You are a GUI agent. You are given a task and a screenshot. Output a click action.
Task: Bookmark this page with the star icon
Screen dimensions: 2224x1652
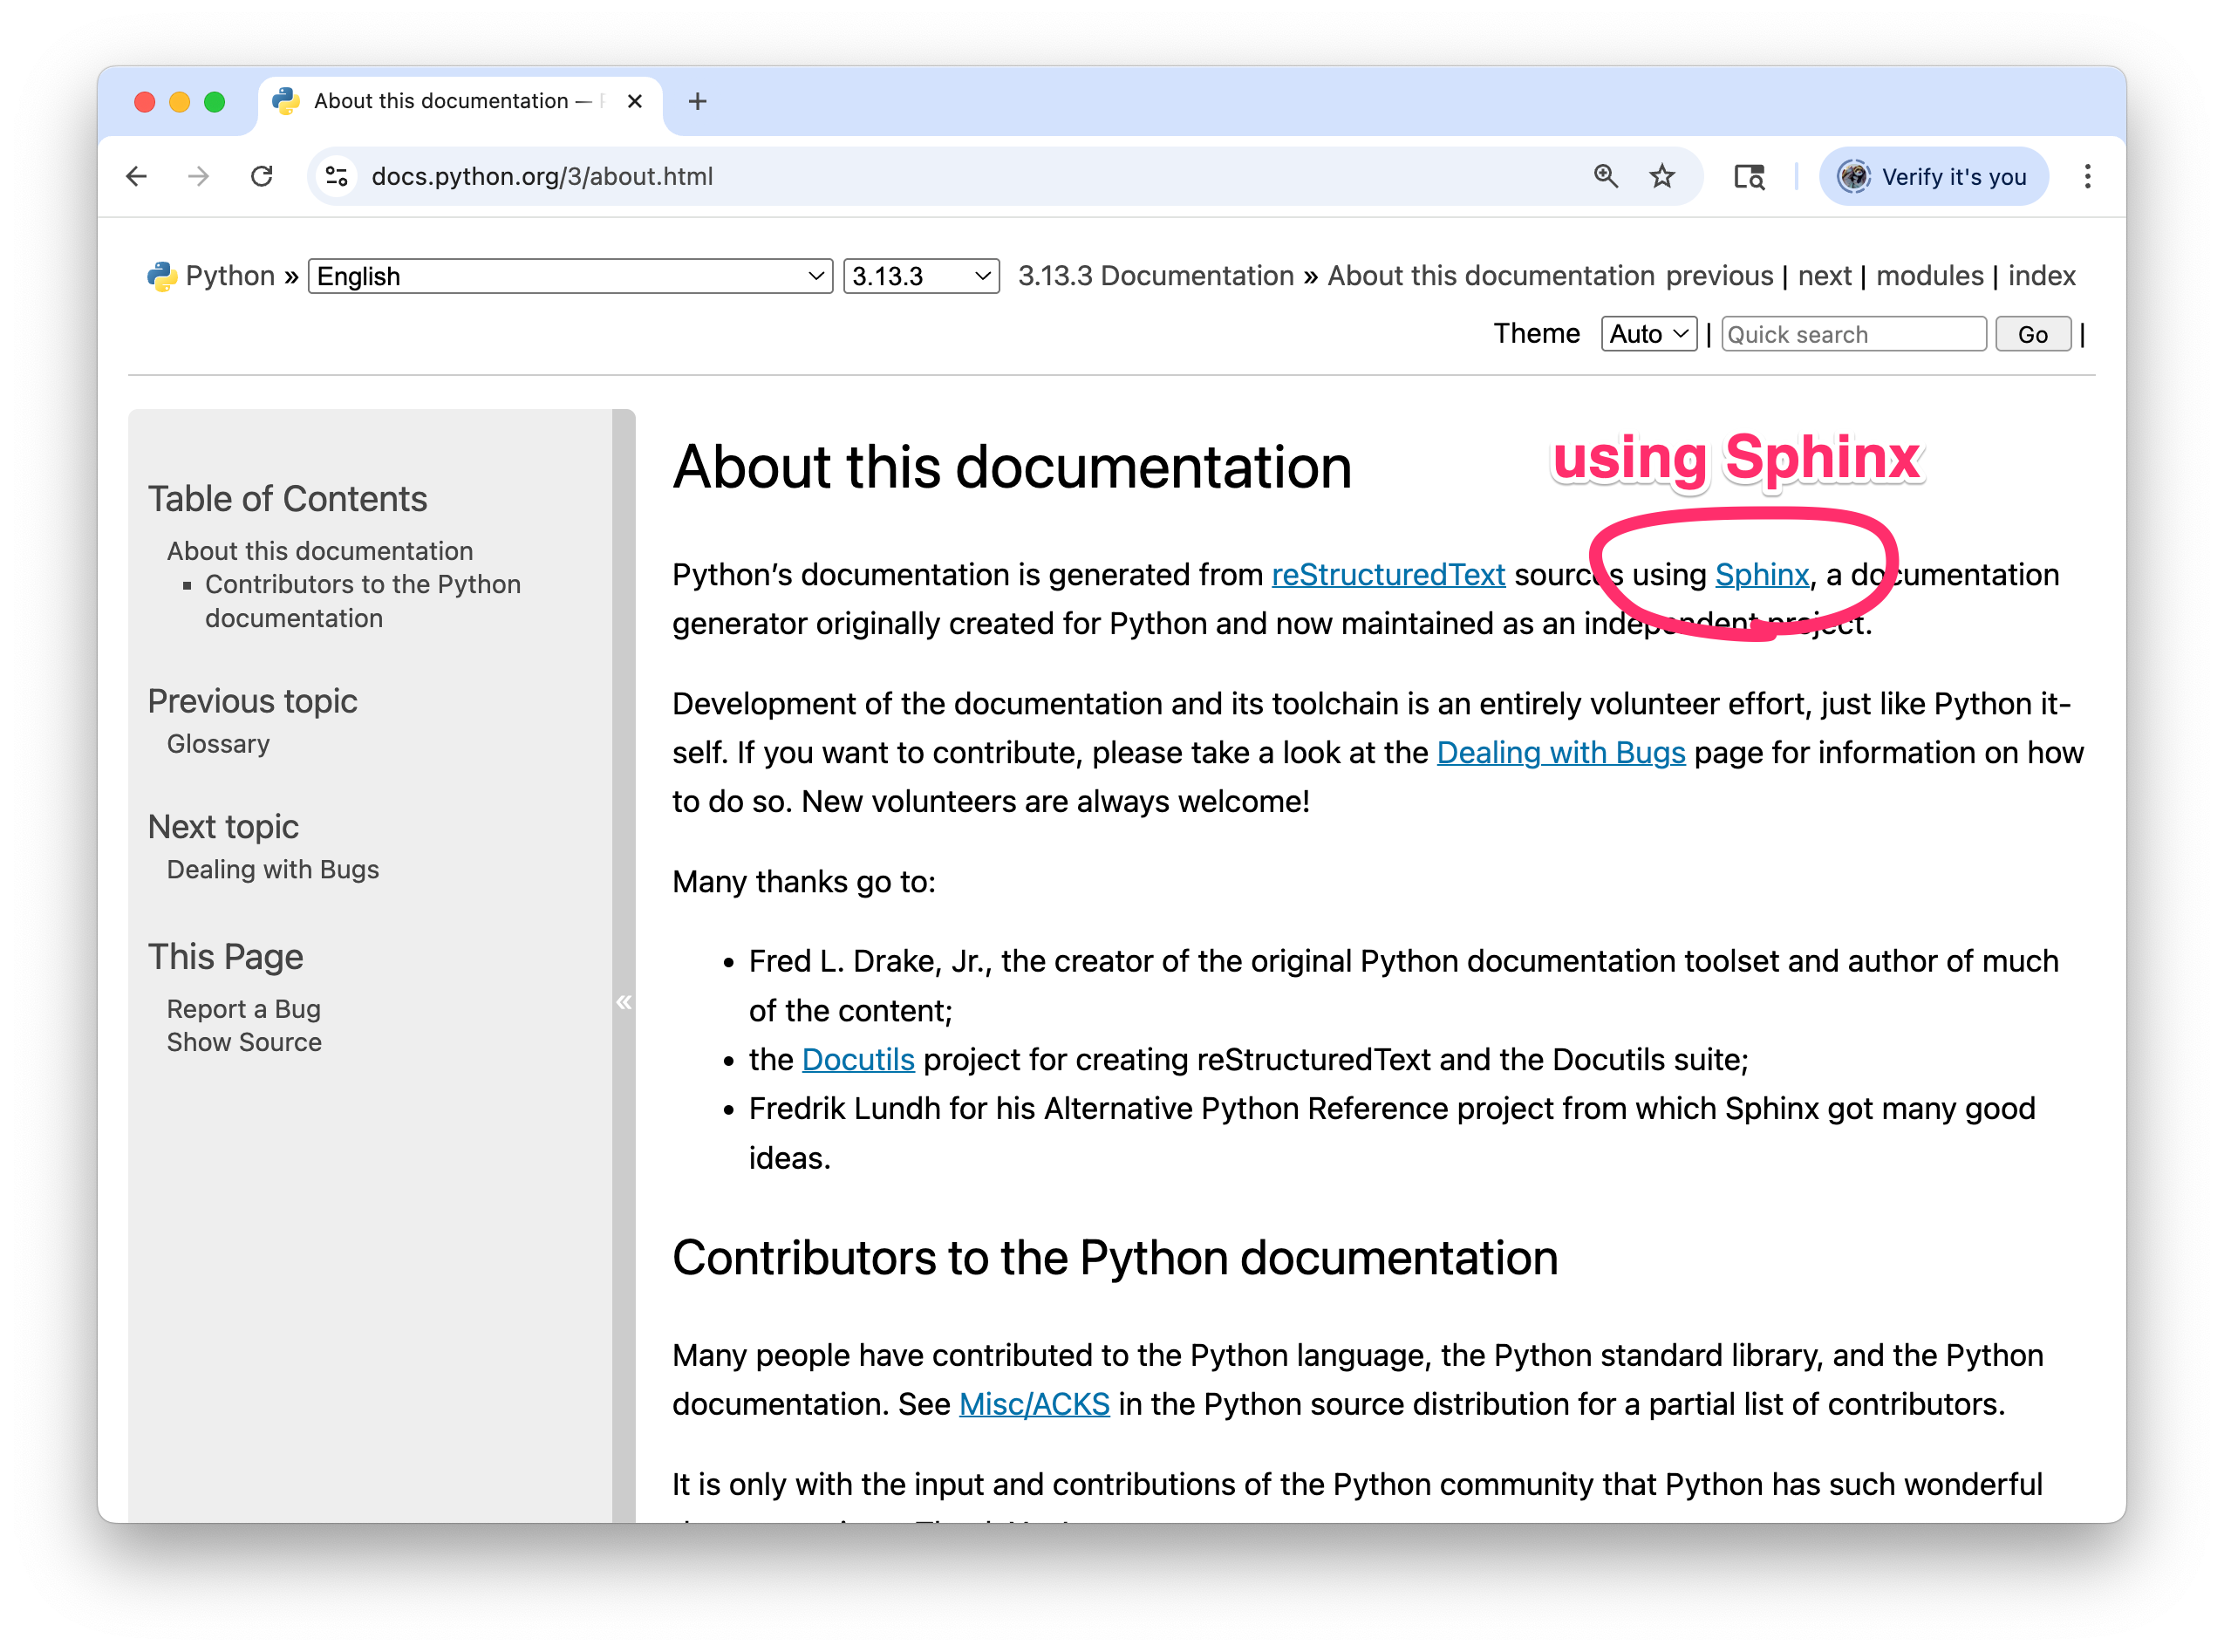coord(1662,177)
